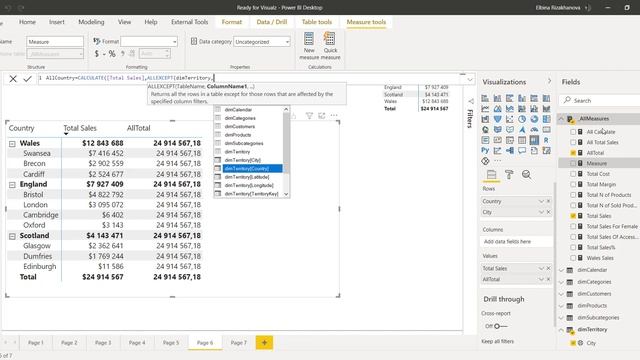Uncheck the Total Sales checkbox
Viewport: 640px width, 360px height.
[x=573, y=216]
